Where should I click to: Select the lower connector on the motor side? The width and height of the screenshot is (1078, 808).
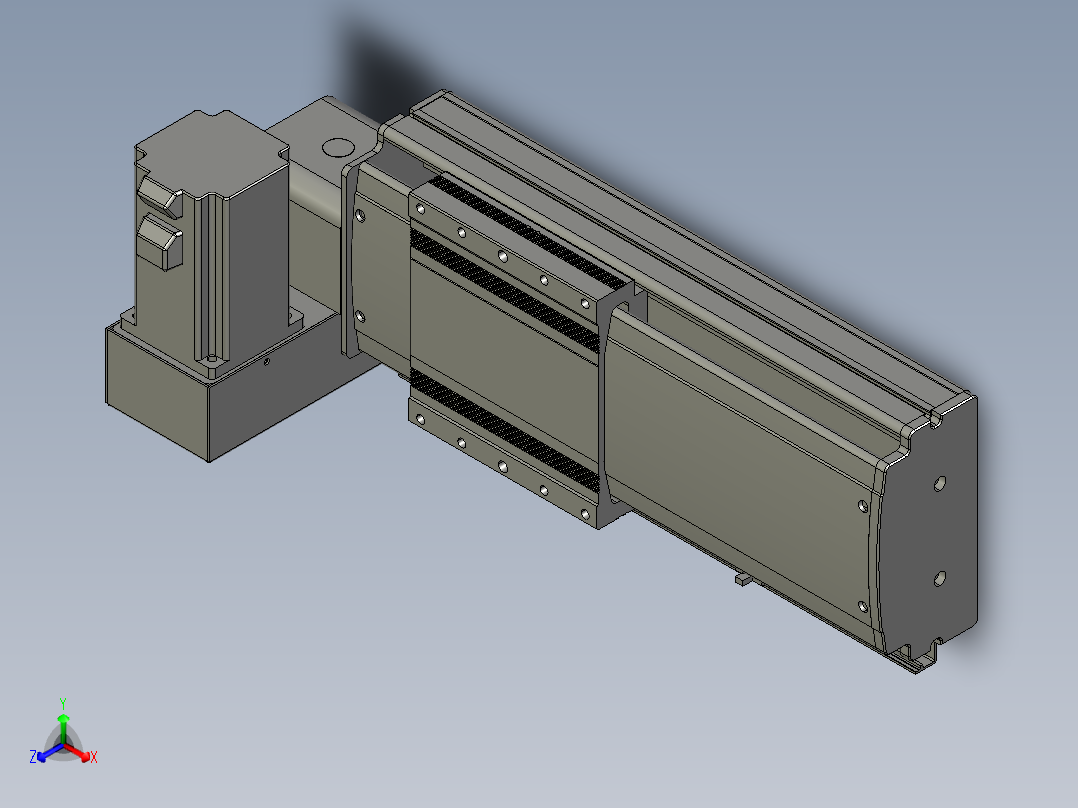pyautogui.click(x=160, y=241)
